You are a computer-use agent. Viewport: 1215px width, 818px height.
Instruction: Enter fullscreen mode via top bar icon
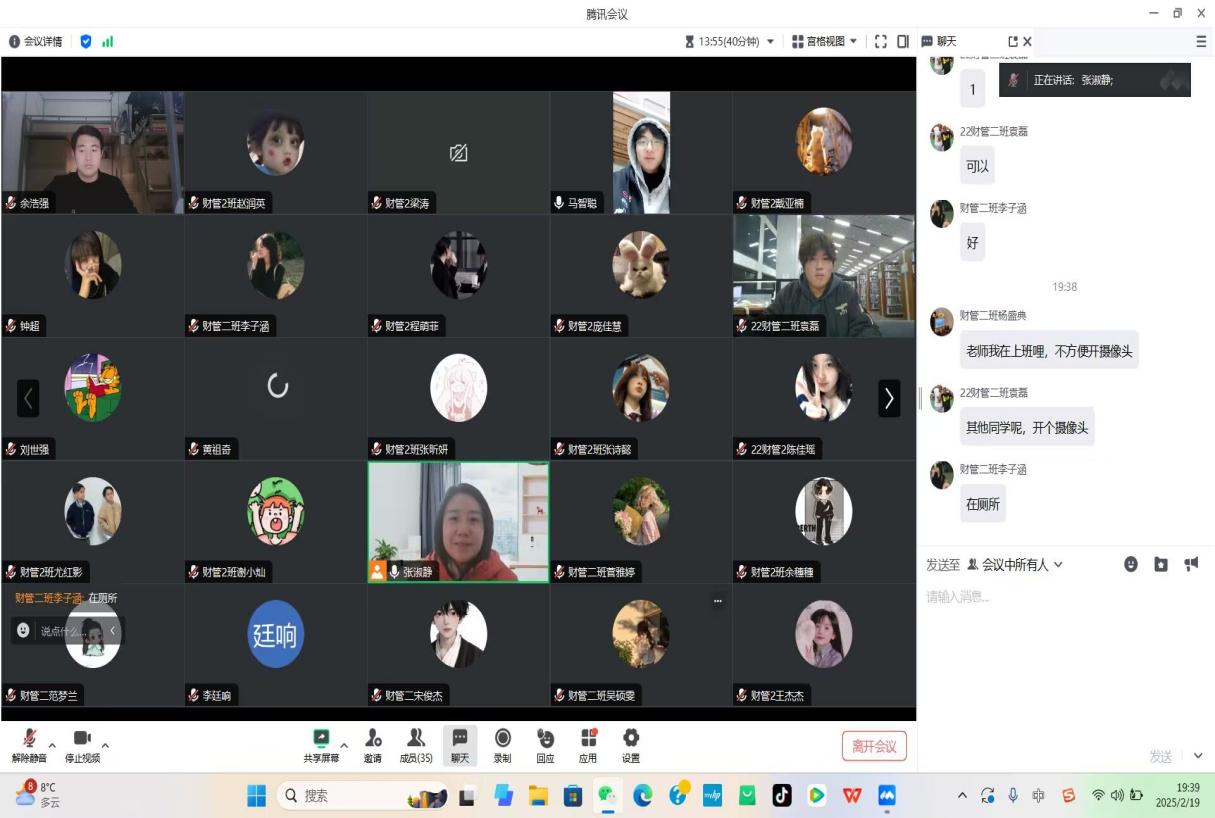click(881, 41)
